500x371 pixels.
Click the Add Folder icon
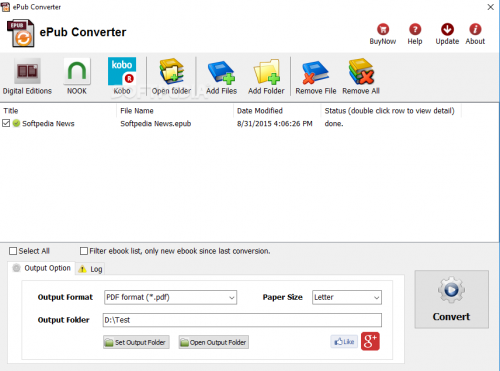pos(266,71)
